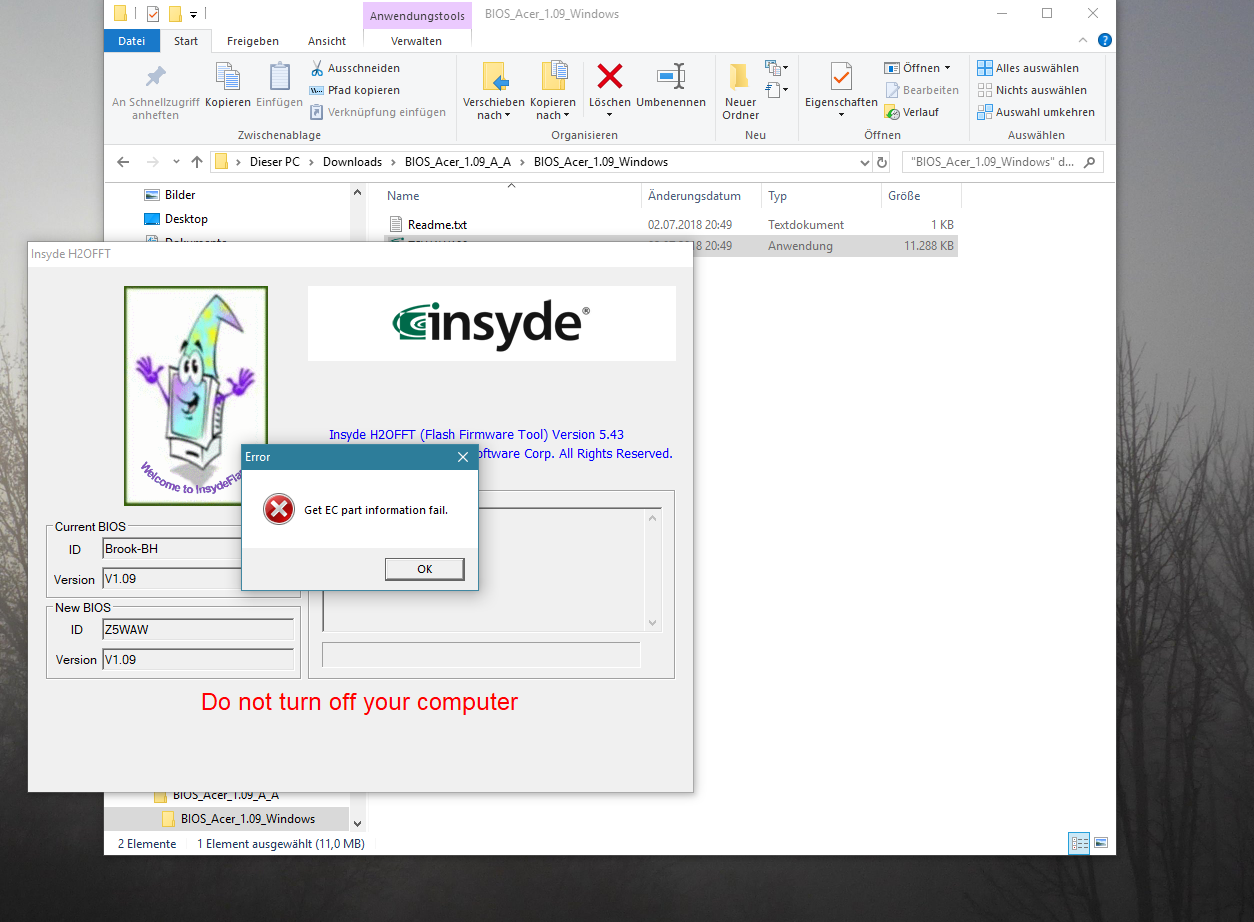Collapse the ribbon with the chevron
This screenshot has height=922, width=1254.
pyautogui.click(x=1084, y=41)
